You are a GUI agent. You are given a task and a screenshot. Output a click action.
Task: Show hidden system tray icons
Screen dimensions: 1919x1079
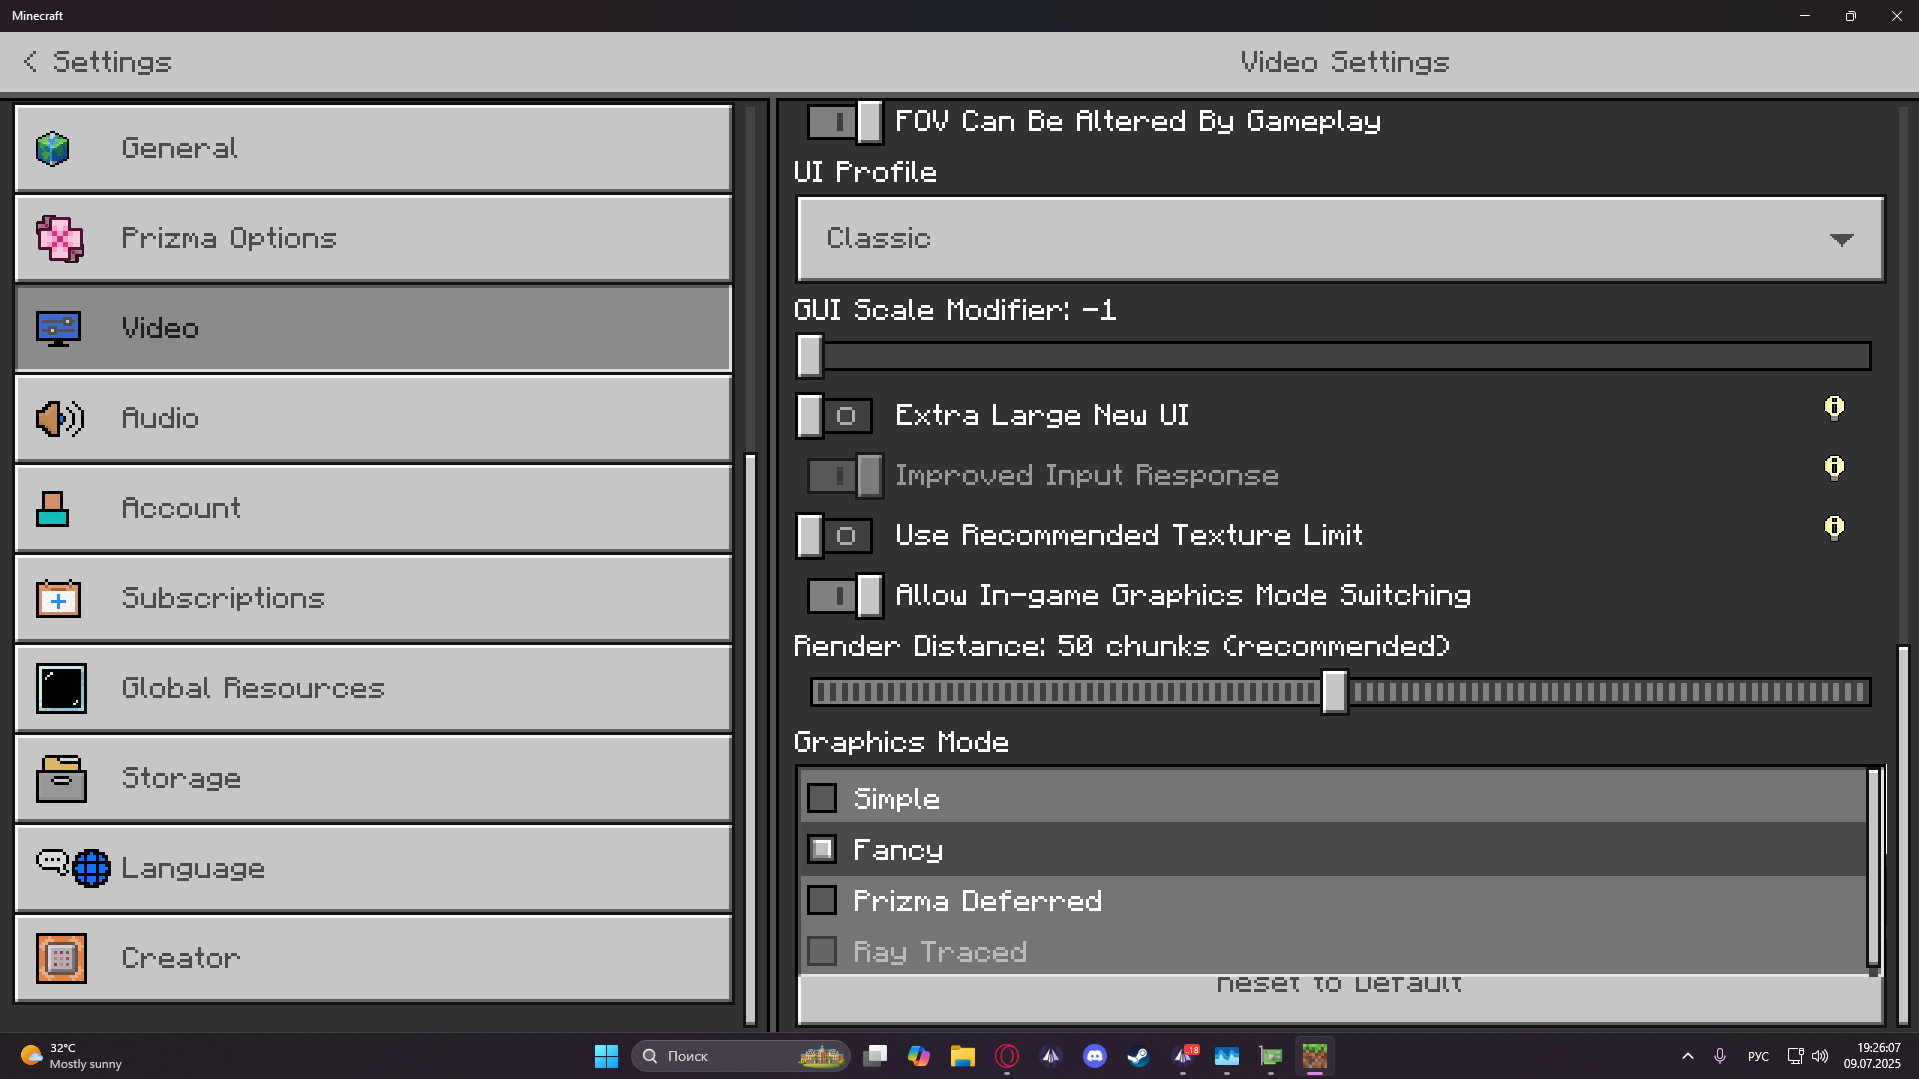tap(1688, 1056)
